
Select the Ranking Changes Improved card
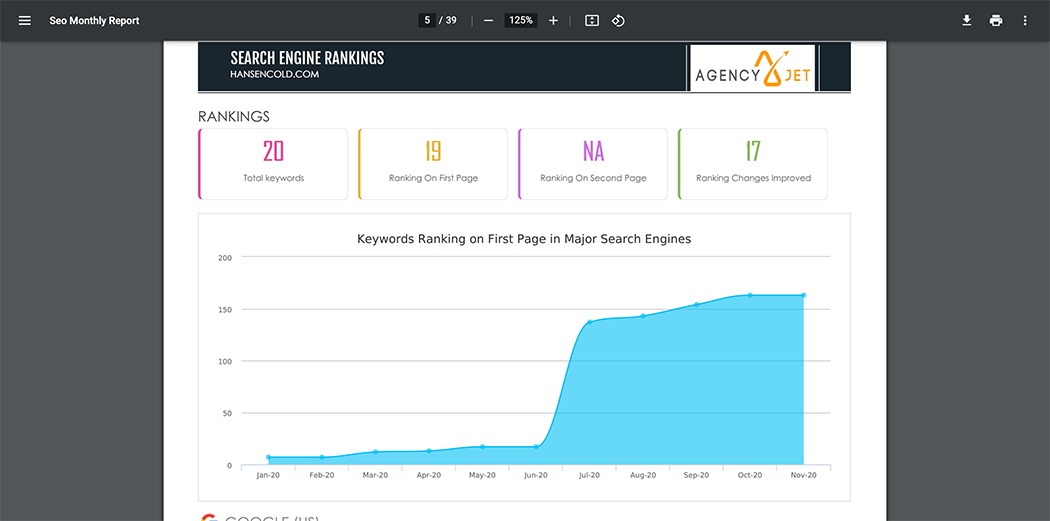[753, 164]
